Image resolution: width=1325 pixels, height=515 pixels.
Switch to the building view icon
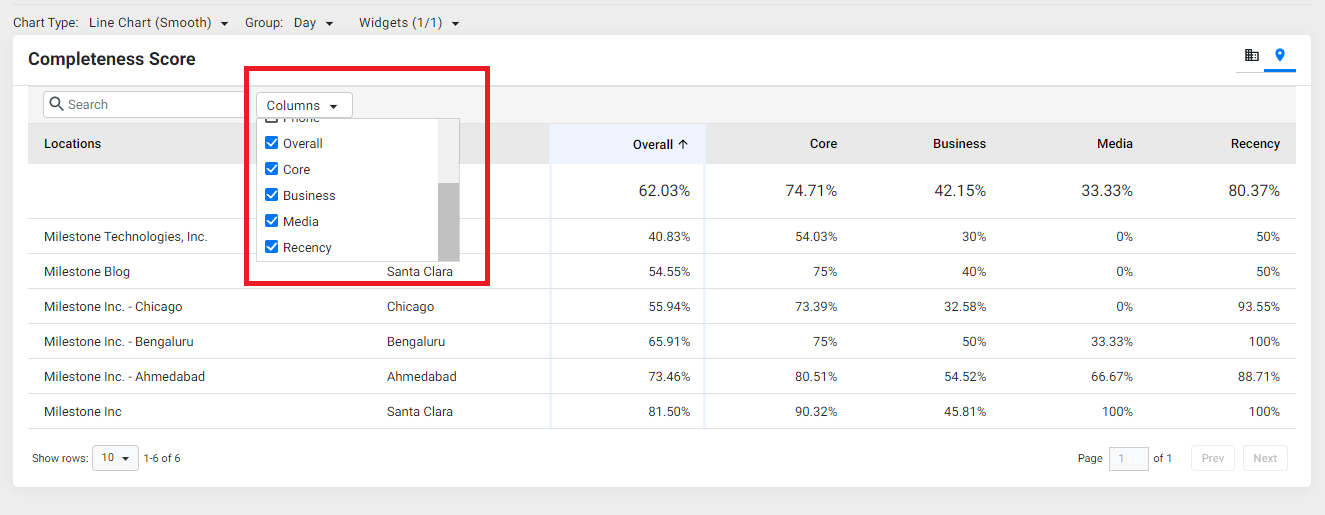[x=1251, y=55]
